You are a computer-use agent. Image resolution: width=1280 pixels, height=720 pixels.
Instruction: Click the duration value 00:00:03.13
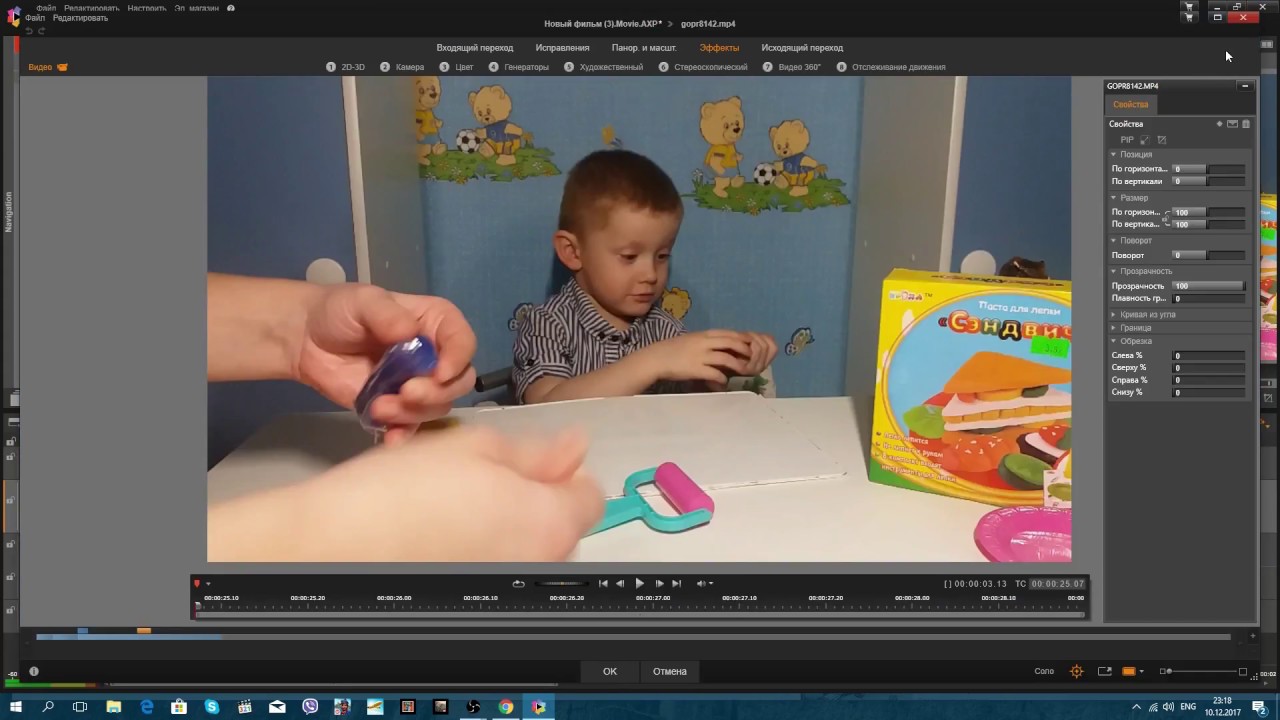coord(980,584)
